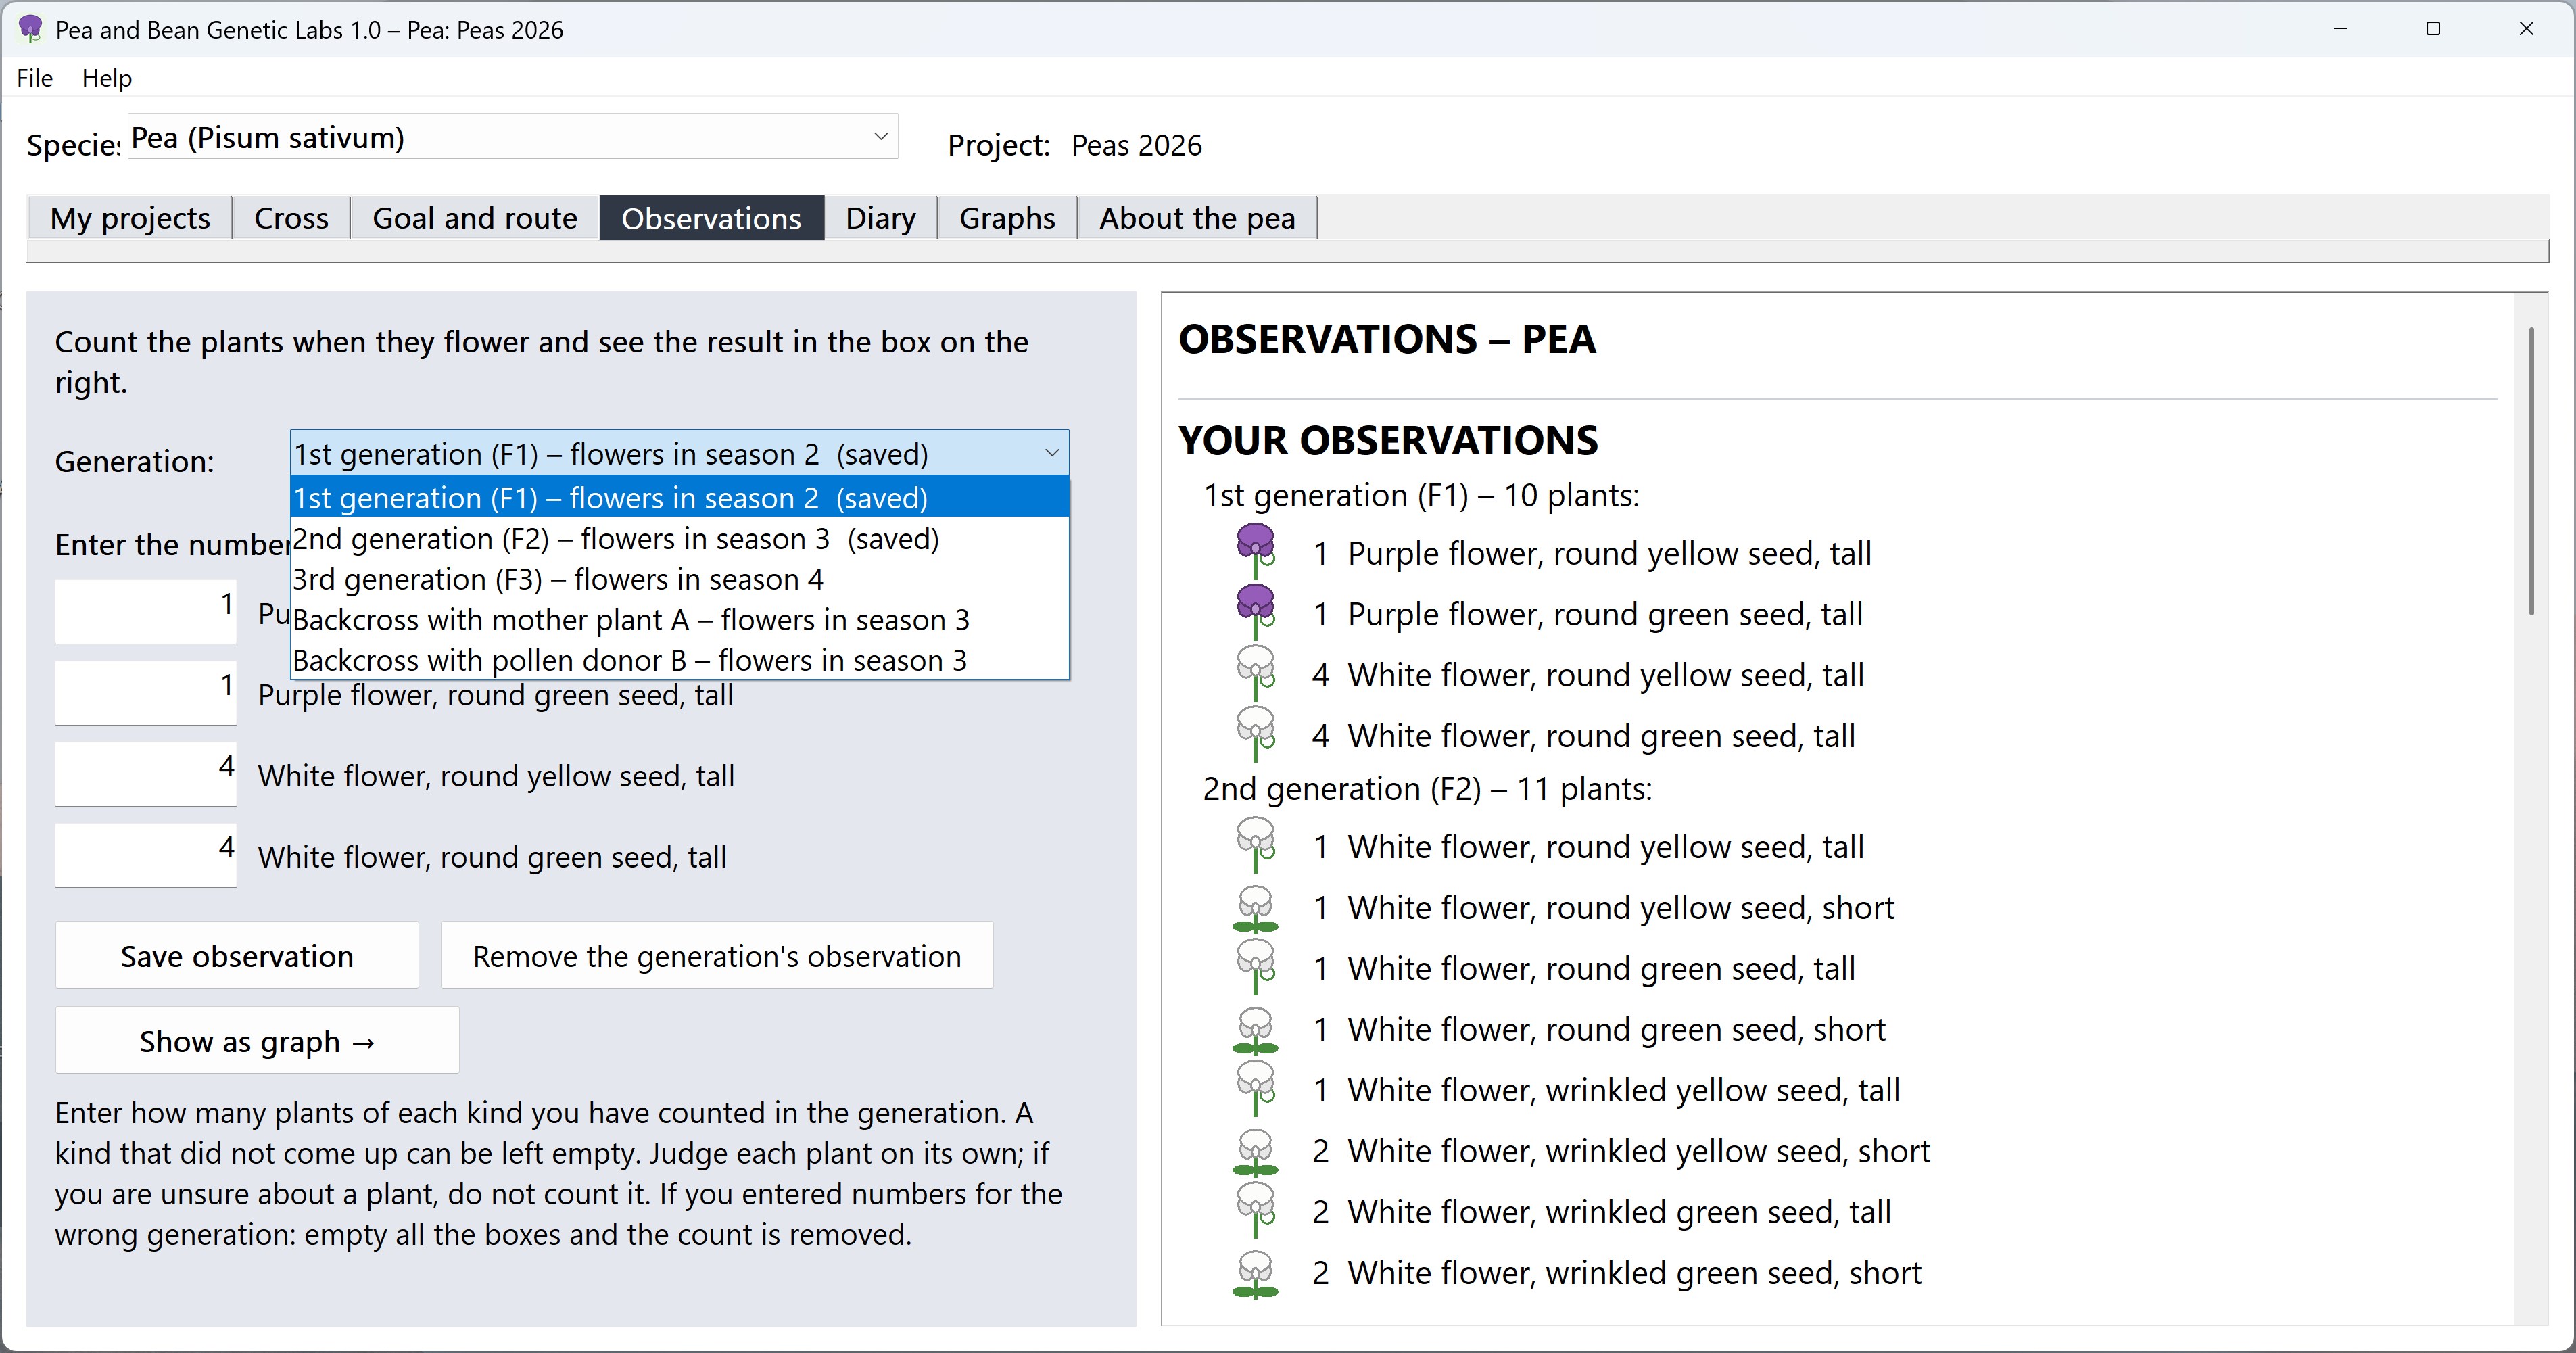Click flower icon for wrinkled green seed, short
Image resolution: width=2576 pixels, height=1353 pixels.
1256,1274
